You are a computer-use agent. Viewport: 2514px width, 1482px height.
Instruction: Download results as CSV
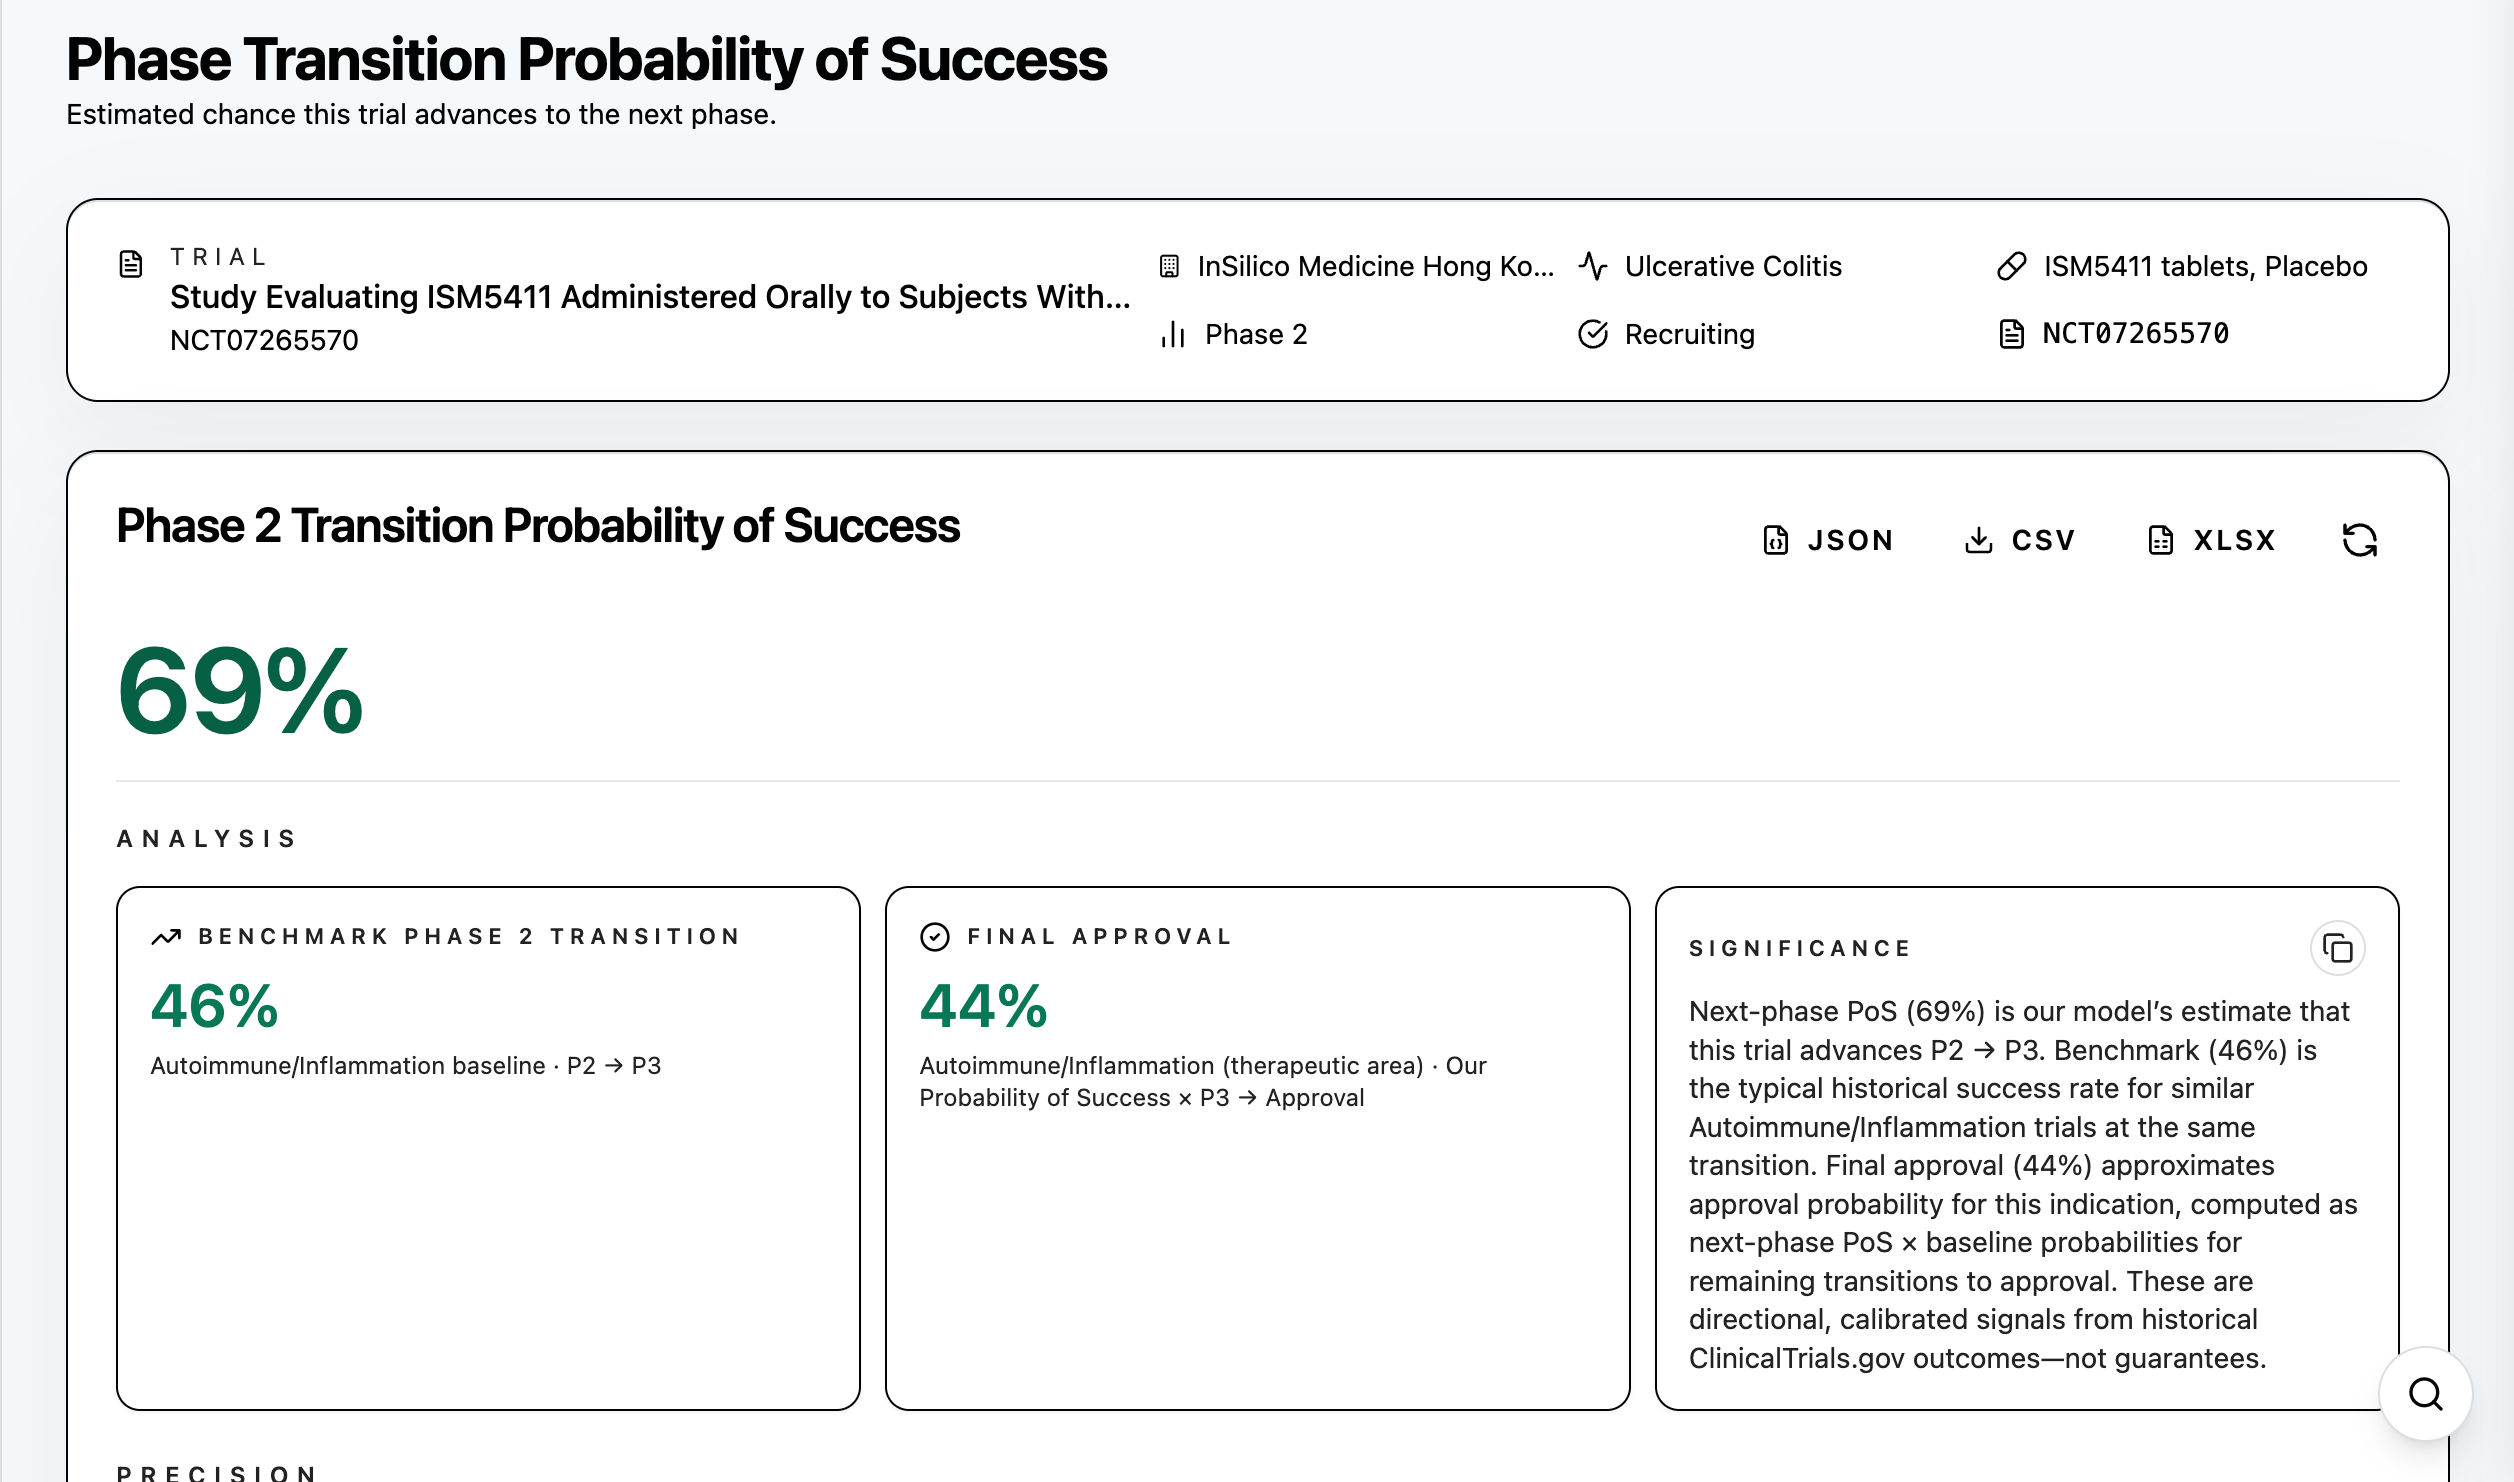2019,540
